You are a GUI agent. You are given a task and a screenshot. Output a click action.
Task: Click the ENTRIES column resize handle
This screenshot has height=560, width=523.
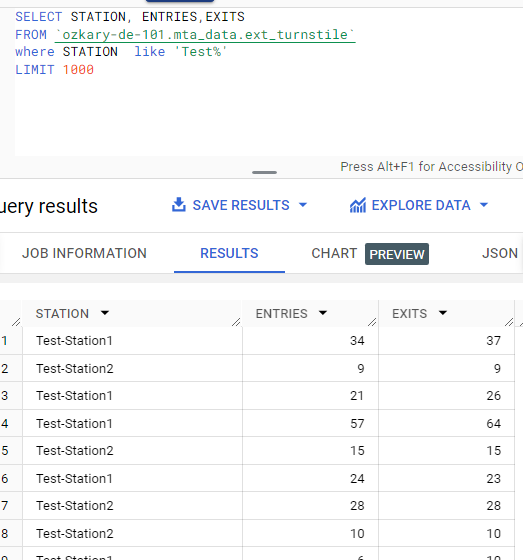click(x=372, y=322)
